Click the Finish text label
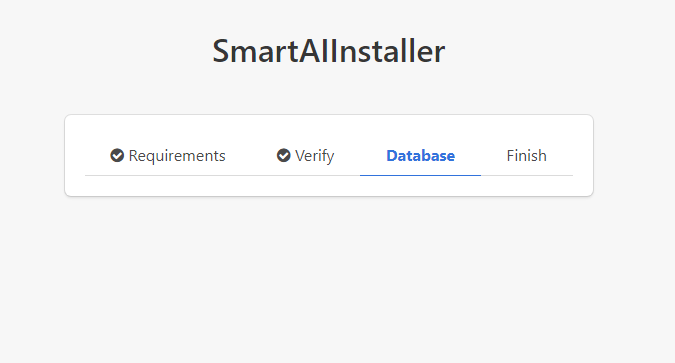The width and height of the screenshot is (675, 363). (x=526, y=155)
